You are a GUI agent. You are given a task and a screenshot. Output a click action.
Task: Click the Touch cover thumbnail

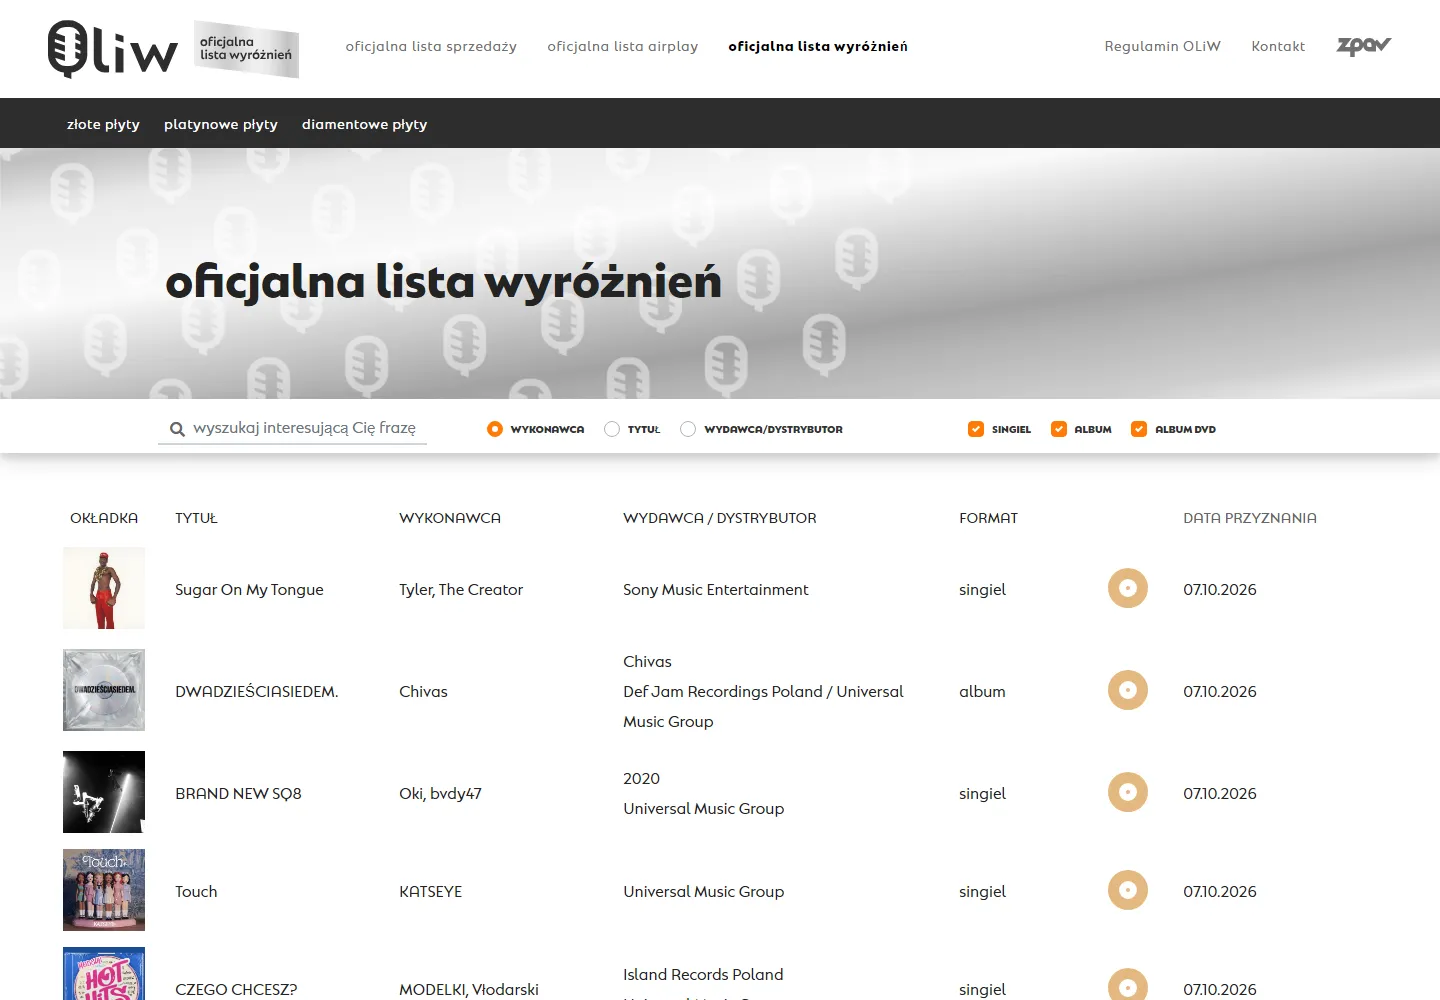pyautogui.click(x=104, y=890)
